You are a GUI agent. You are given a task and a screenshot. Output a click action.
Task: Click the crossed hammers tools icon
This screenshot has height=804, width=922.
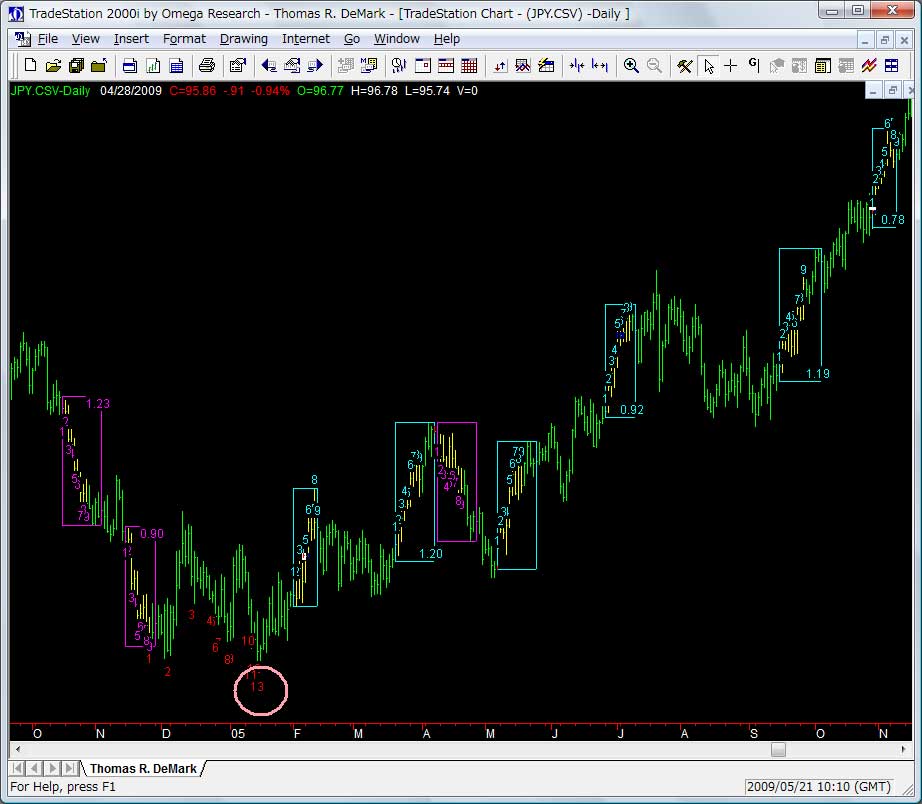[685, 66]
